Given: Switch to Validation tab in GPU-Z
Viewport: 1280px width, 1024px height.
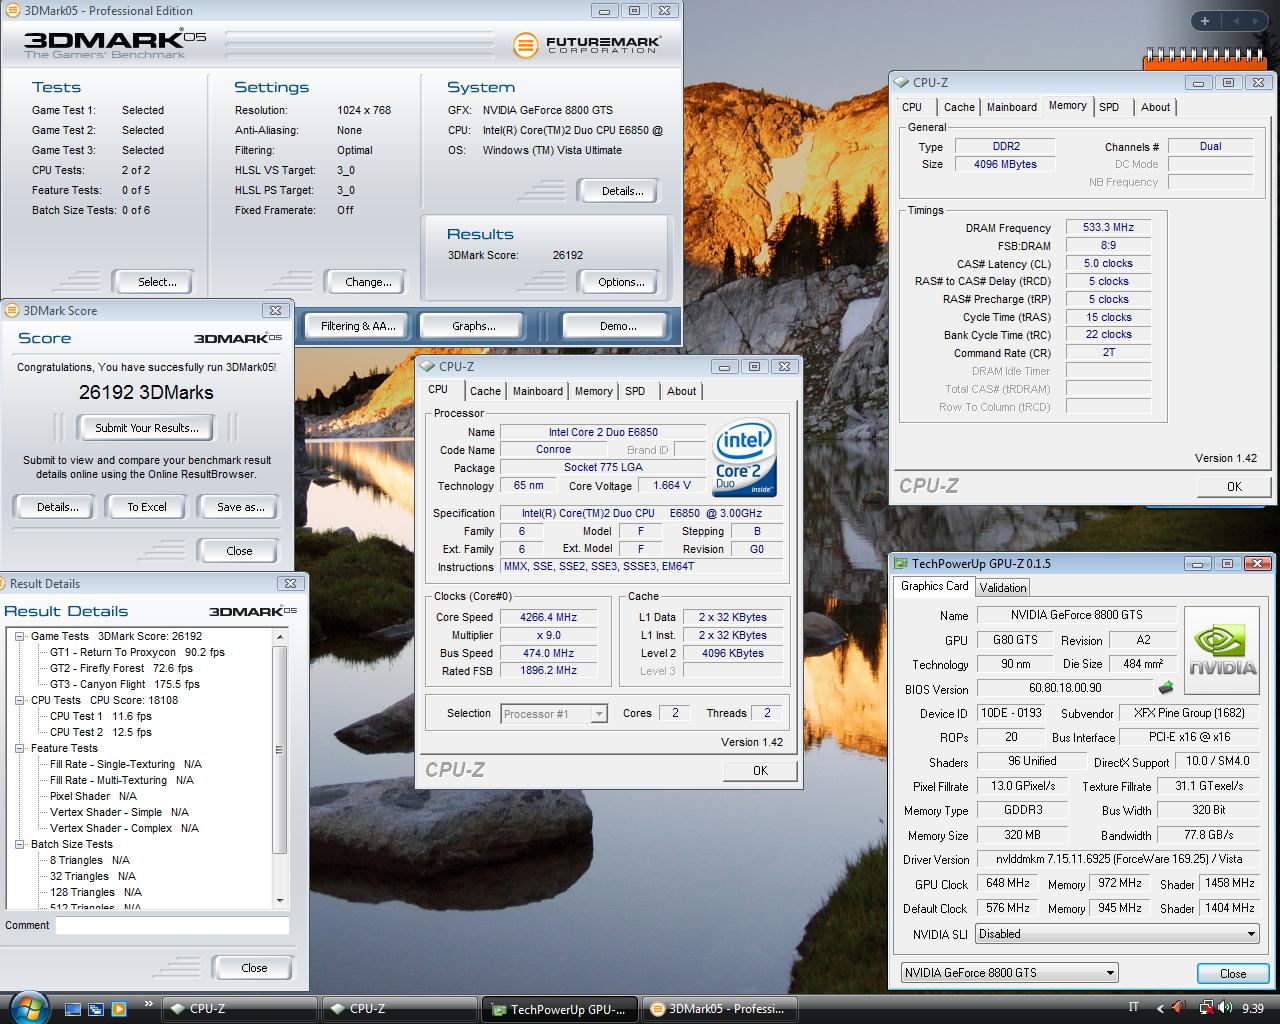Looking at the screenshot, I should click(1002, 587).
